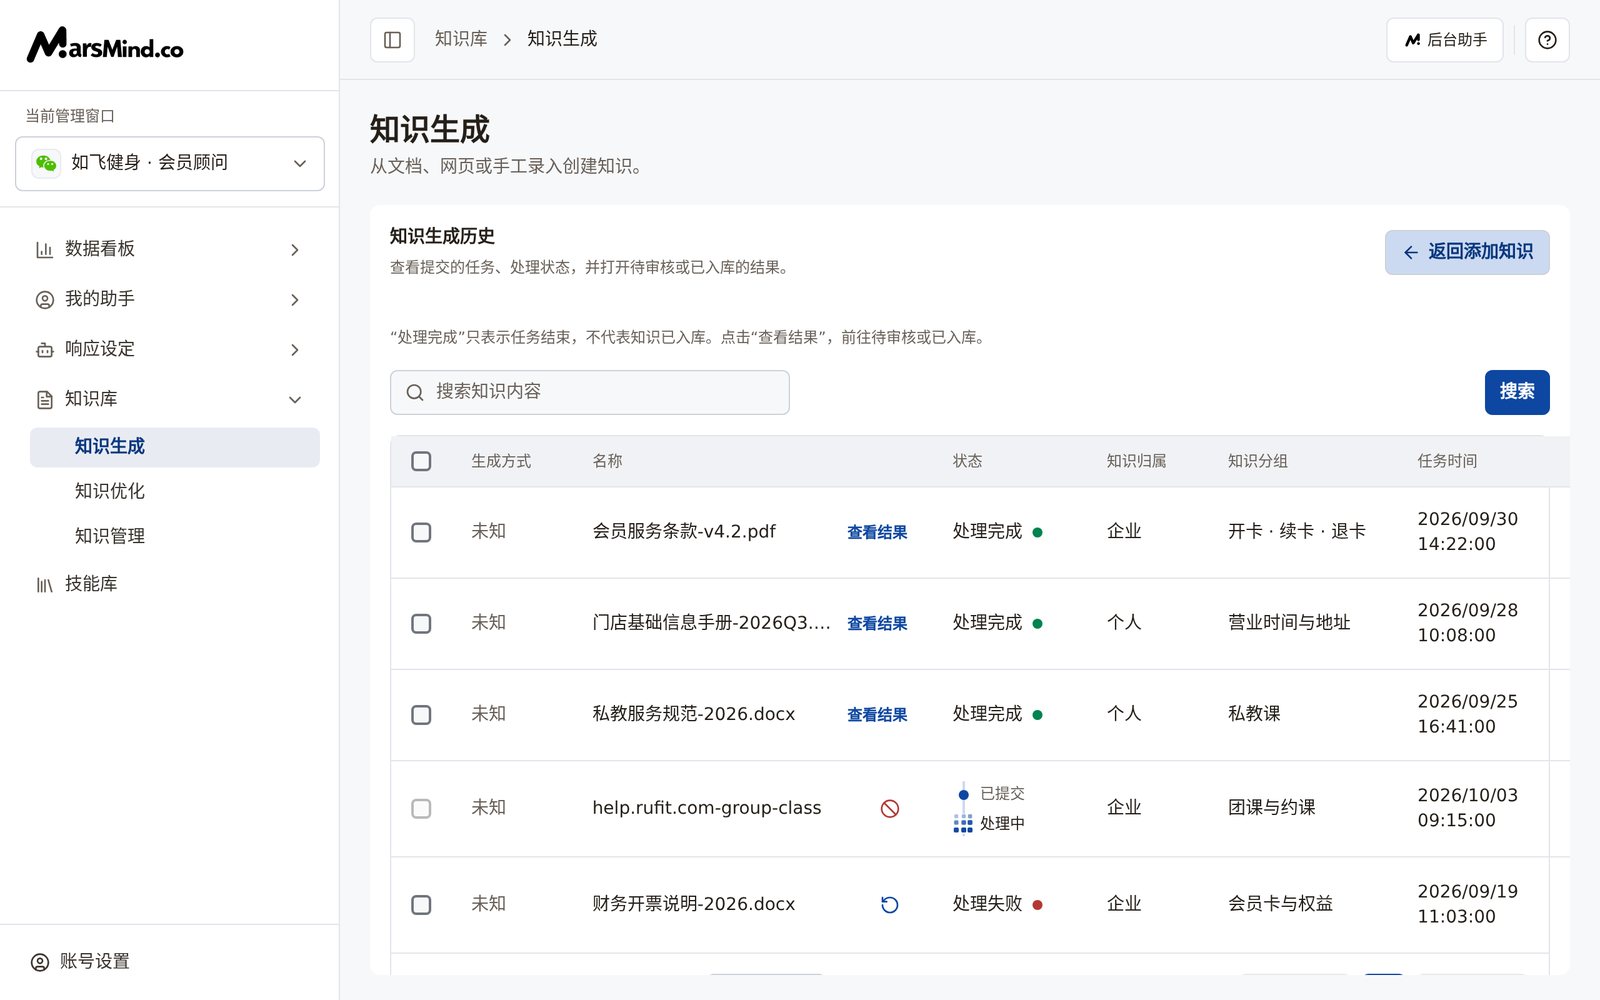1600x1000 pixels.
Task: Check the box for help.rufit.com-group-class
Action: (421, 808)
